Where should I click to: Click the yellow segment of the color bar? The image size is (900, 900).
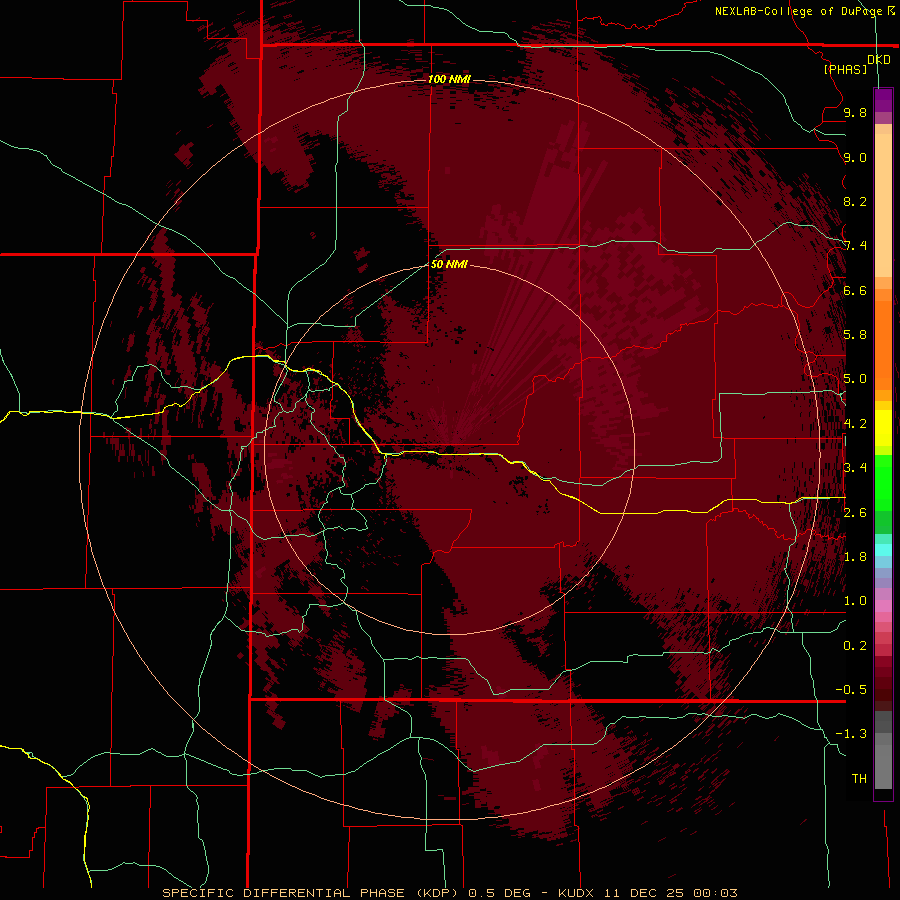(x=883, y=428)
